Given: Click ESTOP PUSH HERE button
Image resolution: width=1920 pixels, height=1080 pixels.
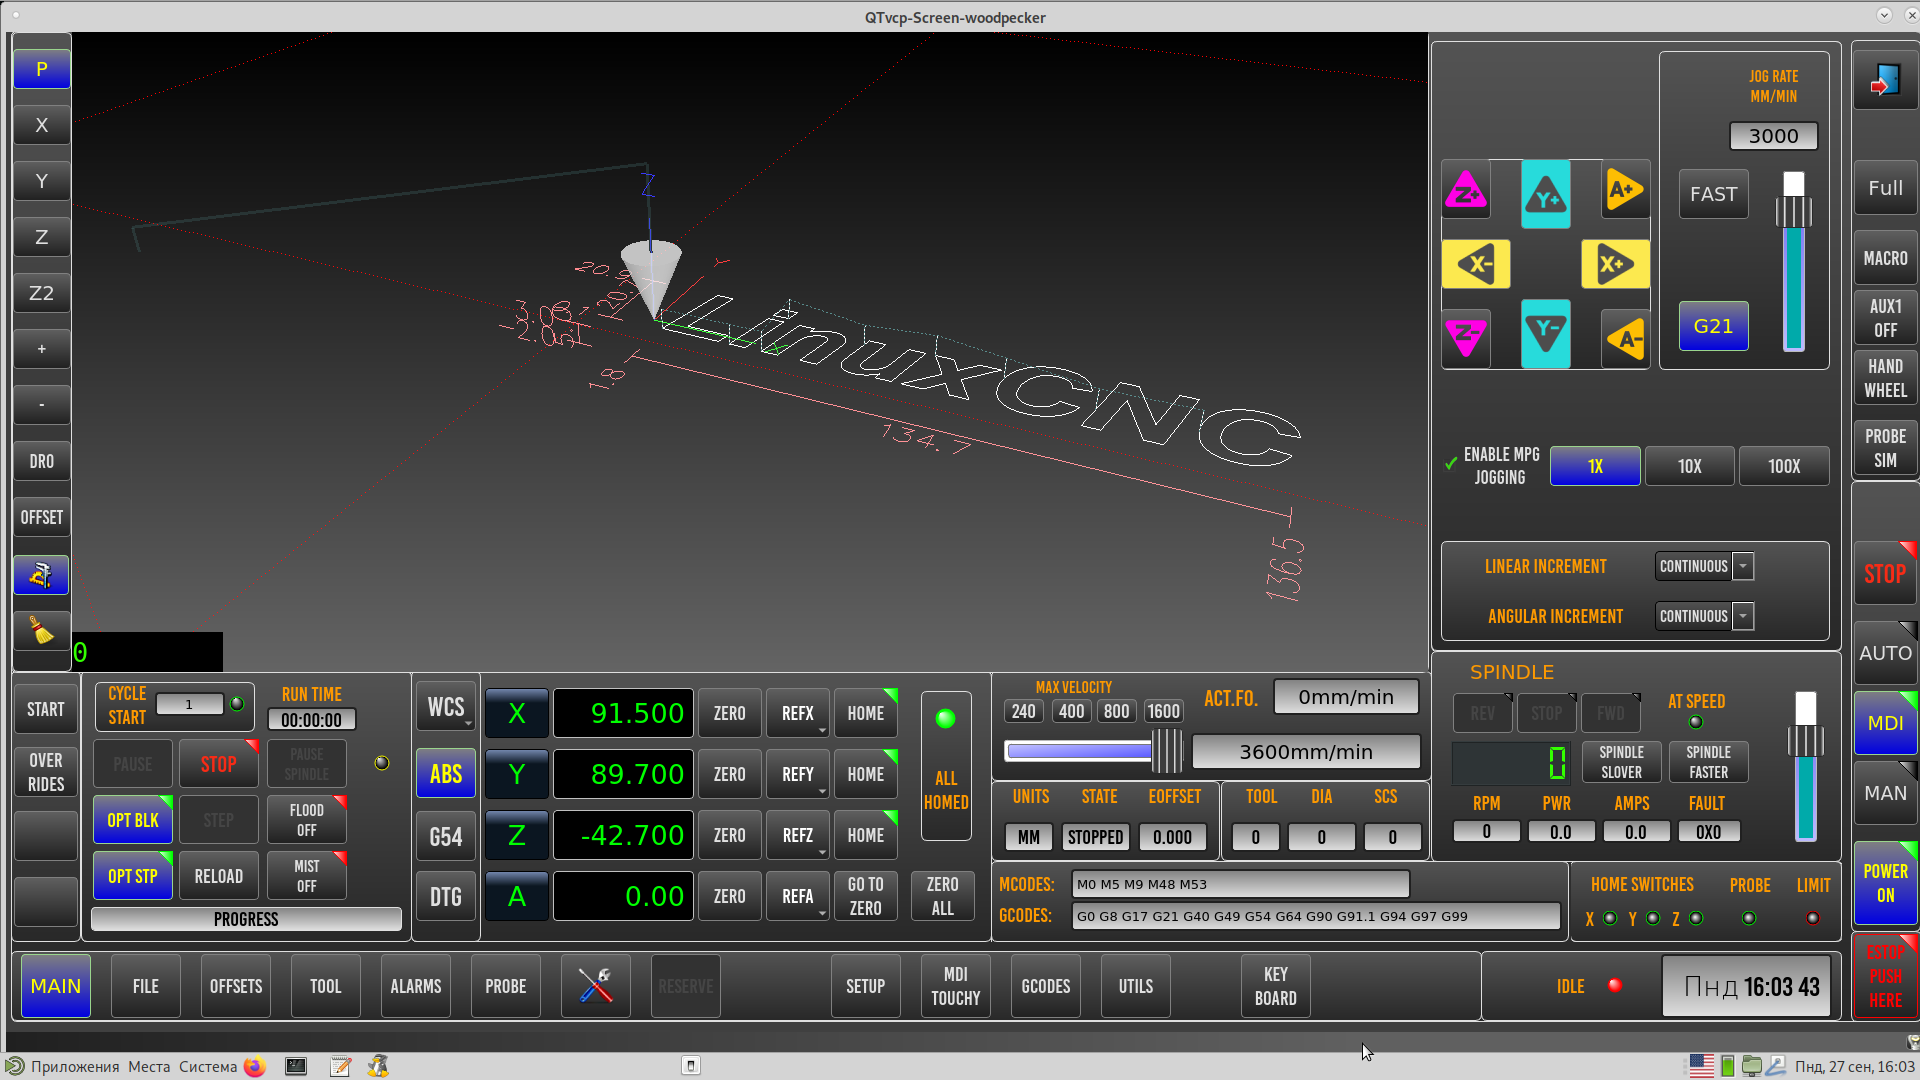Looking at the screenshot, I should 1885,977.
